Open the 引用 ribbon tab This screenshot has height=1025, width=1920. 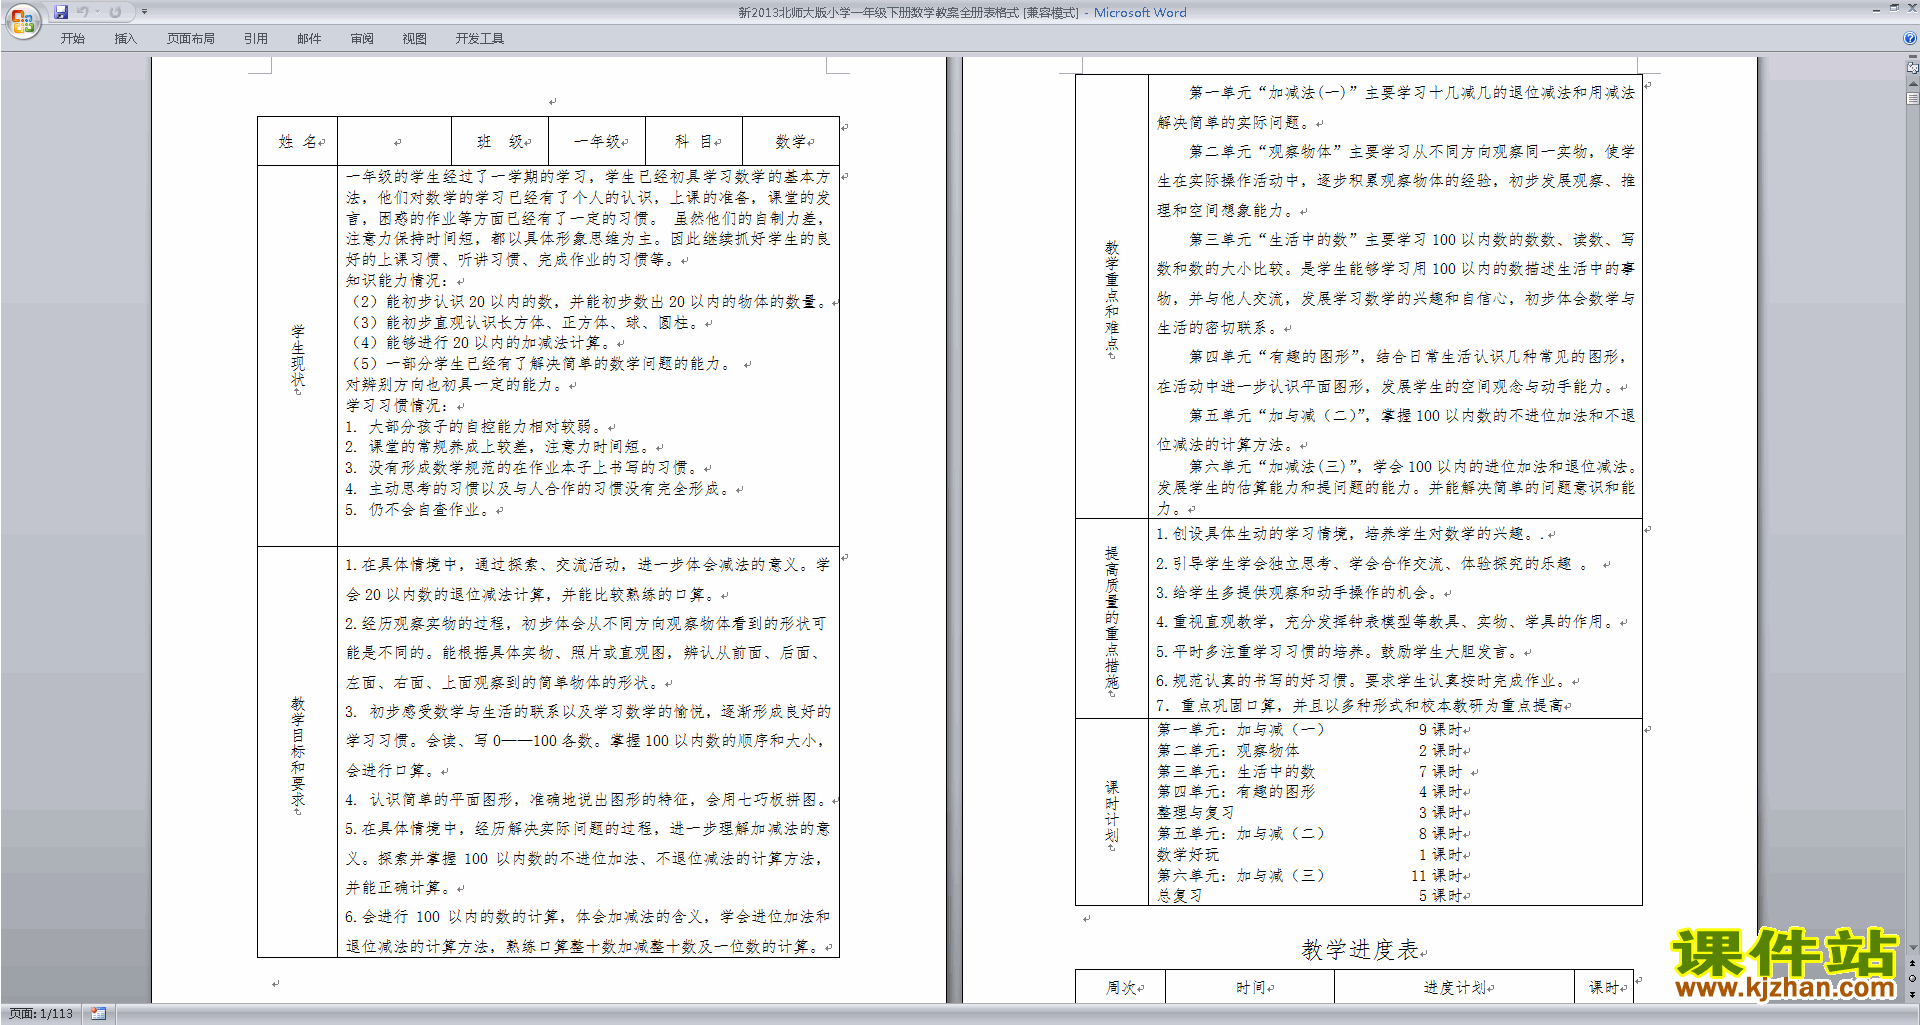click(256, 38)
